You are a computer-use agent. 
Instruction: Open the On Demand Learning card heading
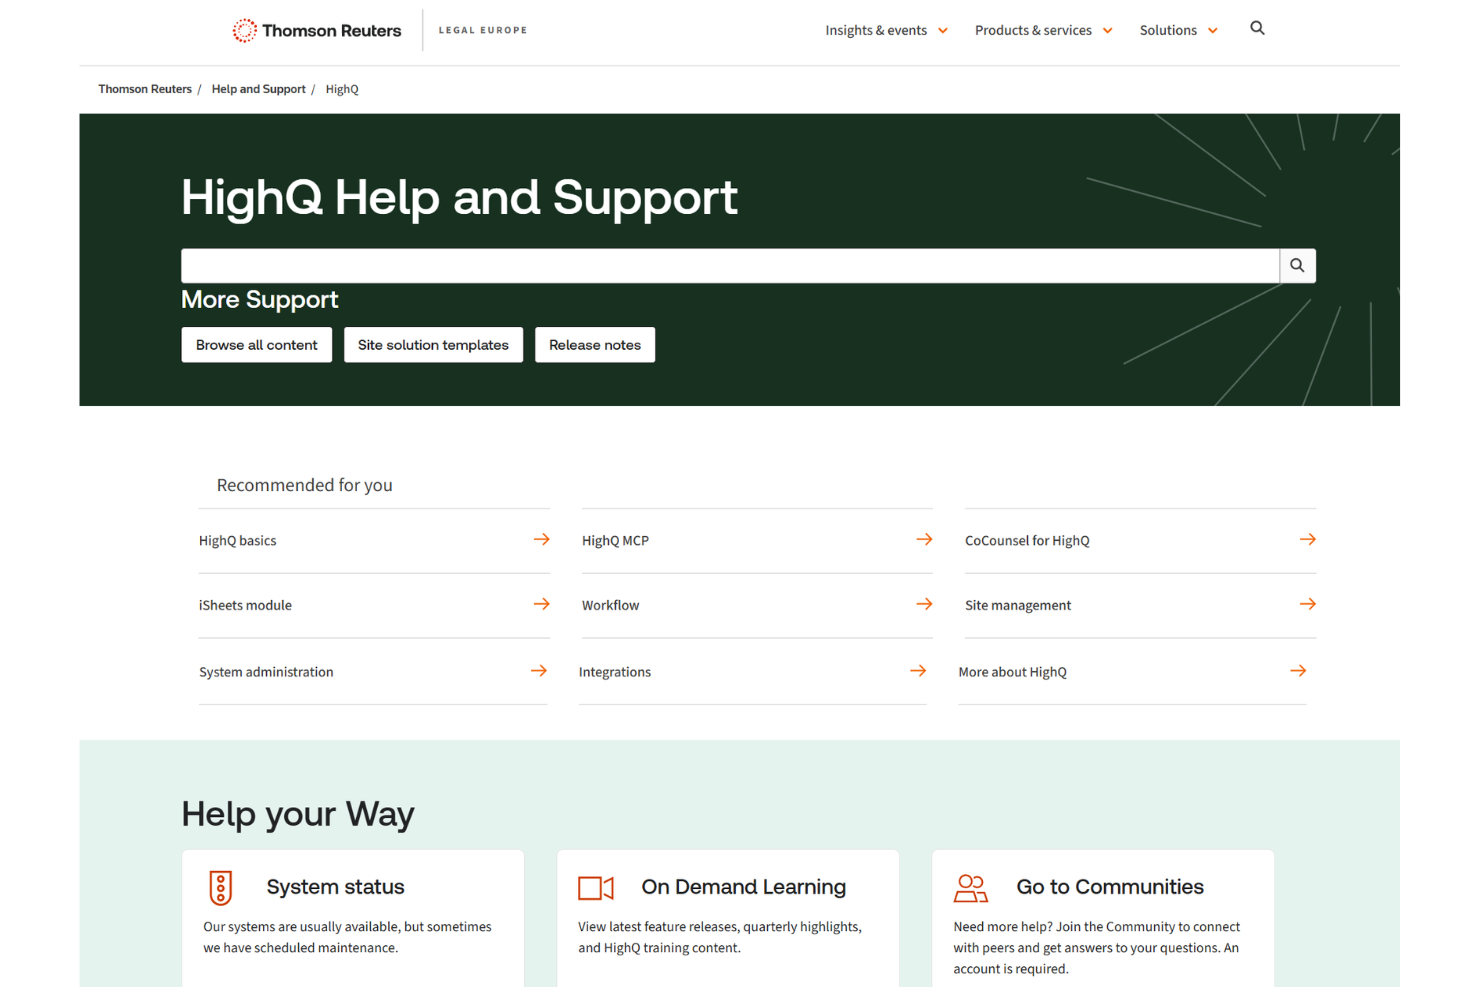[743, 887]
